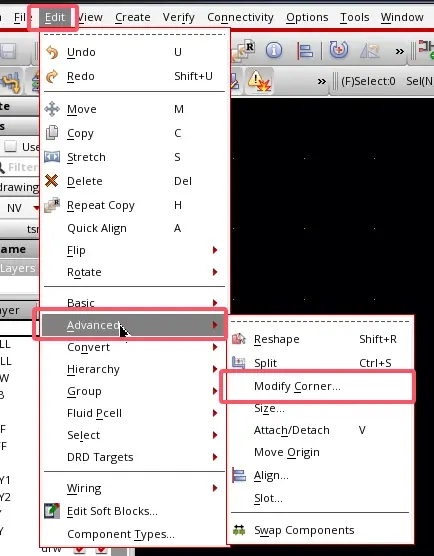Image resolution: width=434 pixels, height=556 pixels.
Task: Click the blue info icon in toolbar
Action: 274,50
